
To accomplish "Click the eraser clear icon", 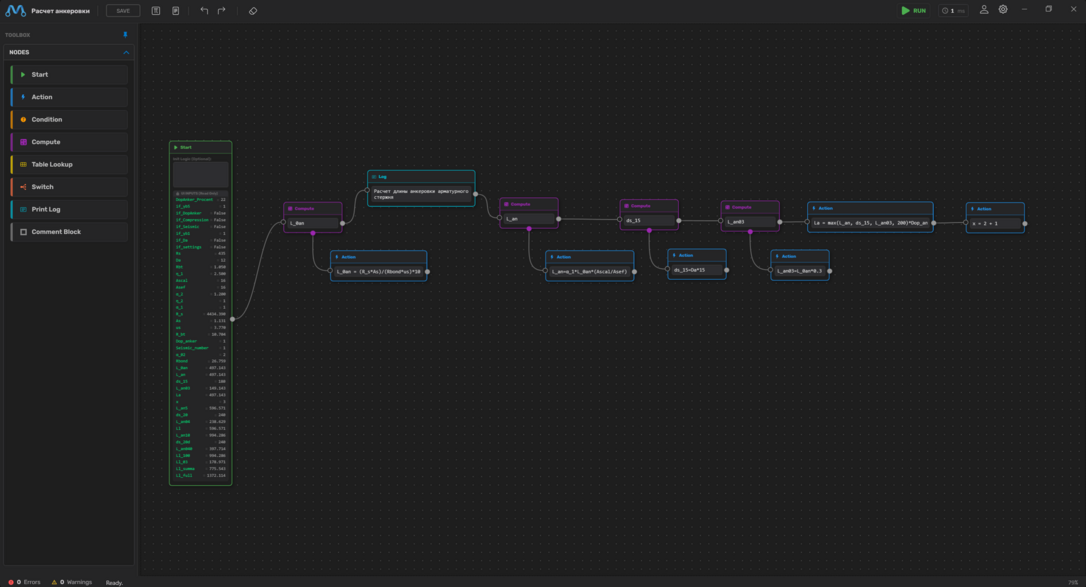I will (253, 11).
